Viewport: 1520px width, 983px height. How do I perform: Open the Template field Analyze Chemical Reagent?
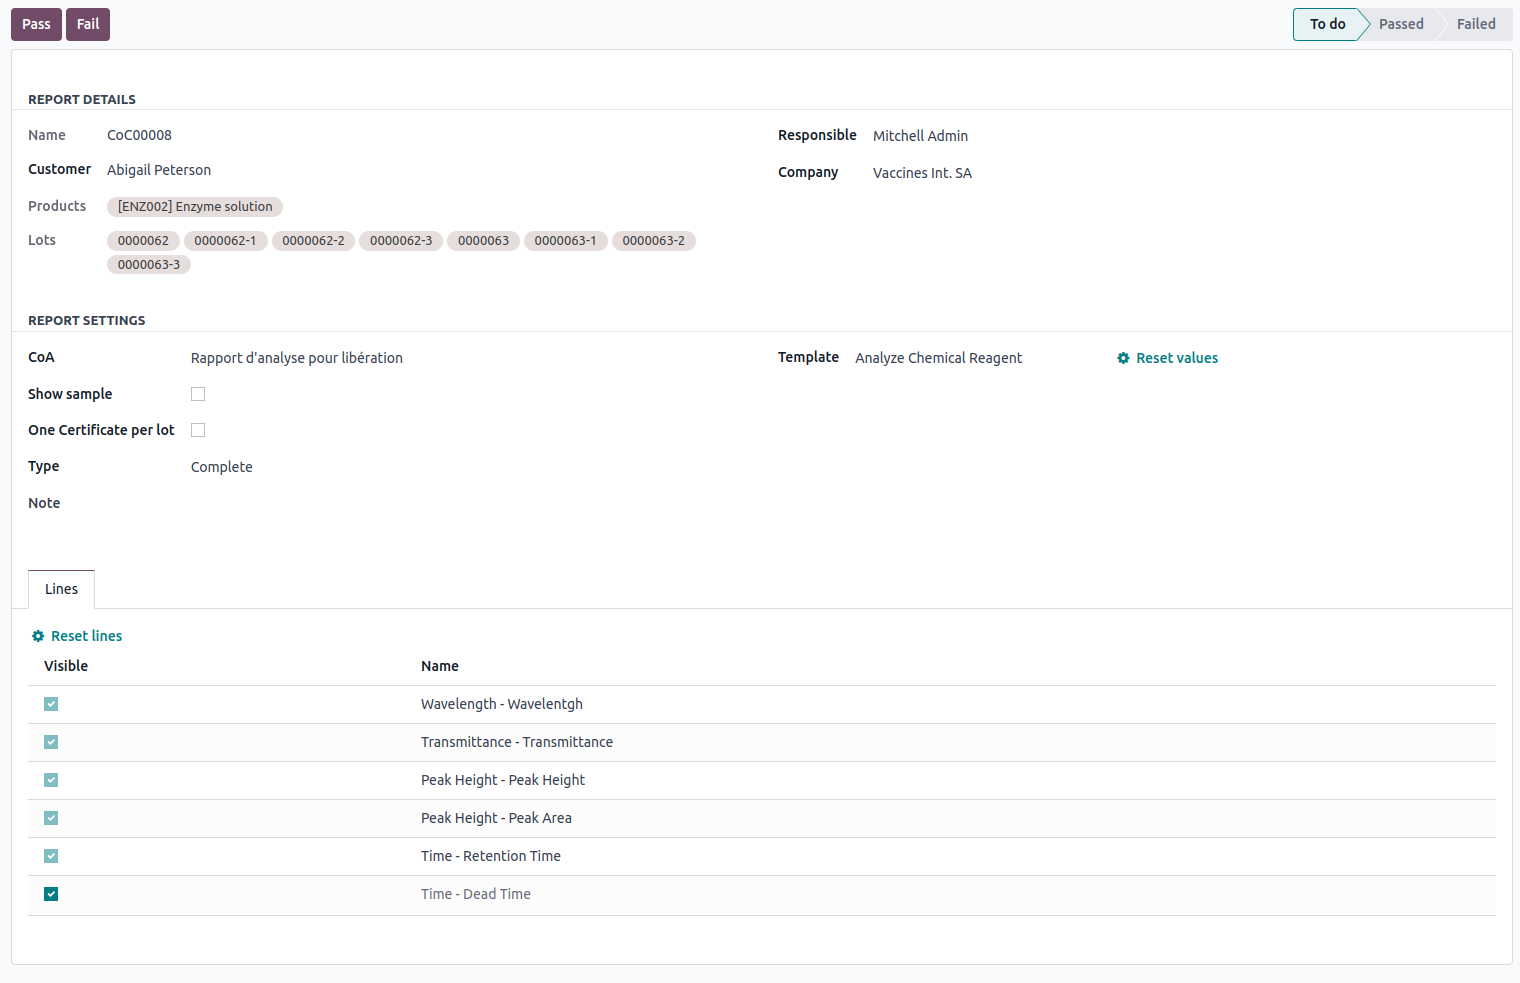(x=938, y=358)
